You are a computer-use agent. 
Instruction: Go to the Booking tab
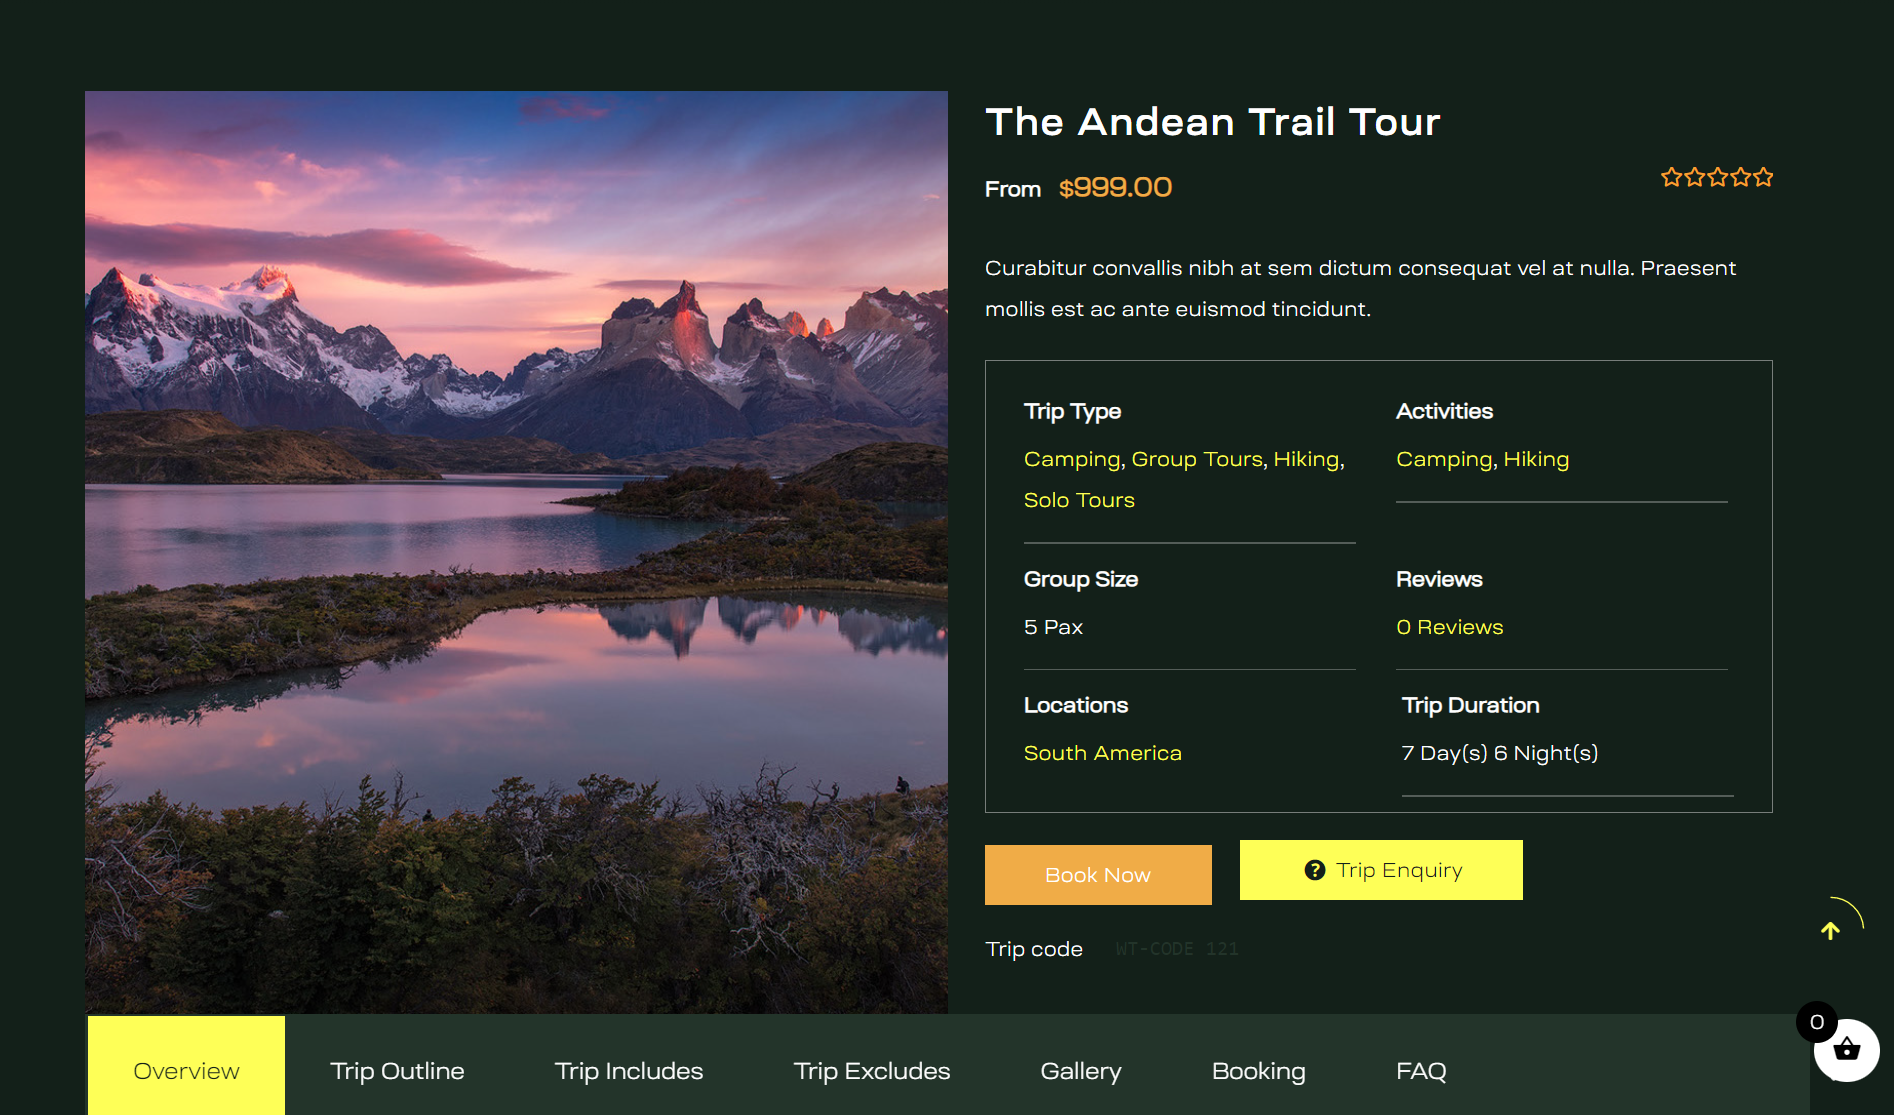pyautogui.click(x=1258, y=1071)
